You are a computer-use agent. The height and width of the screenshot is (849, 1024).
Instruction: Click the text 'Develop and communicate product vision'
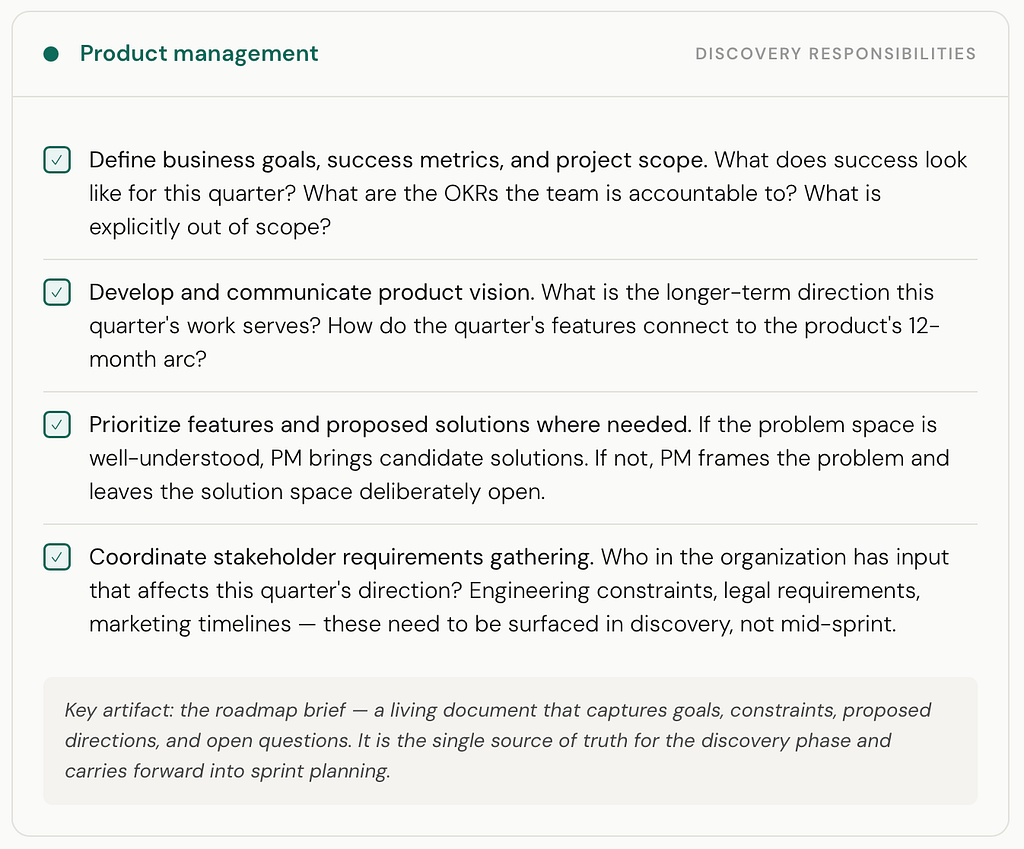click(x=312, y=292)
